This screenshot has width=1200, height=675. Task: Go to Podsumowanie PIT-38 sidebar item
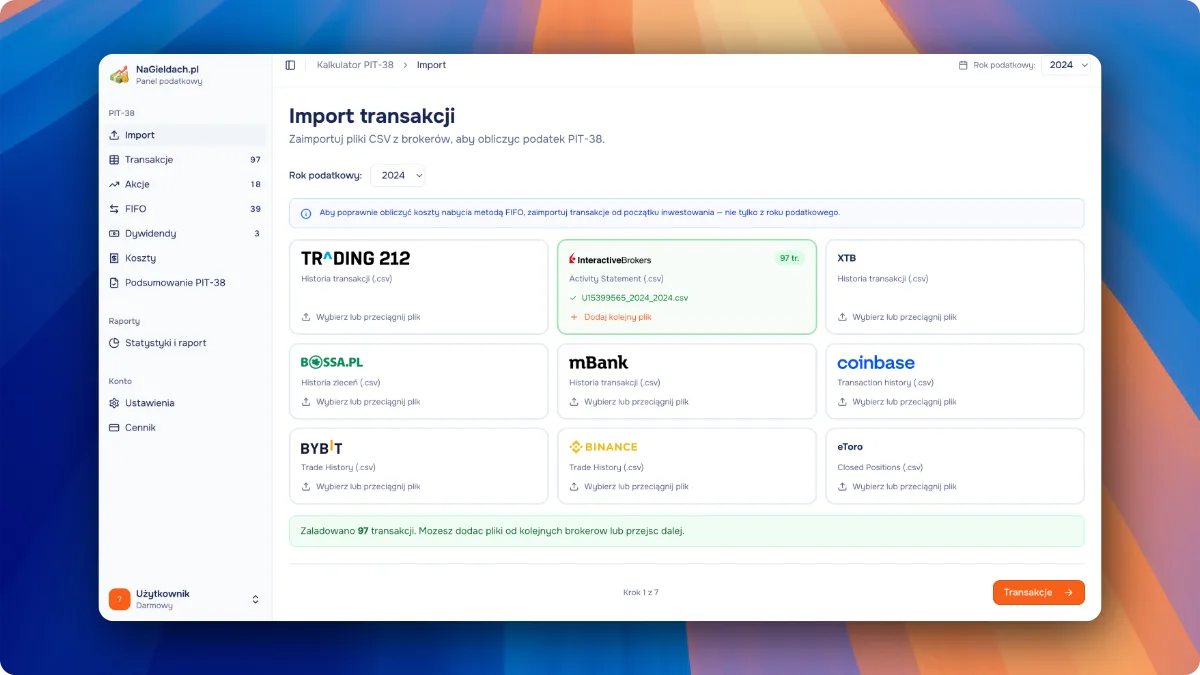click(175, 283)
